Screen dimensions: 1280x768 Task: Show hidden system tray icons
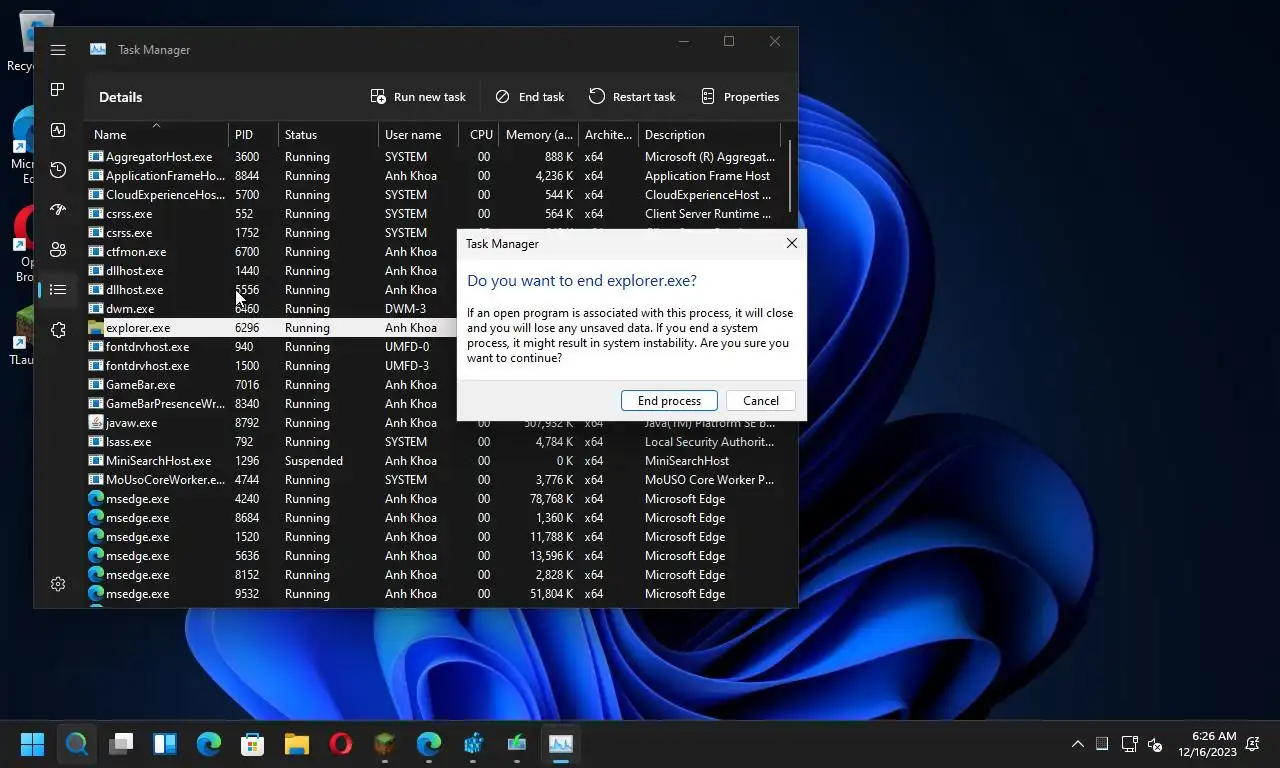point(1077,744)
